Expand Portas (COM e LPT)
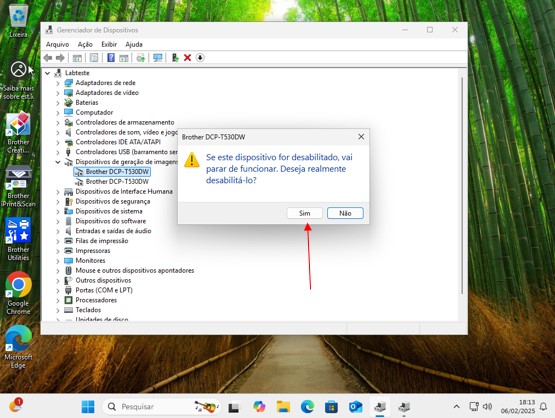The height and width of the screenshot is (418, 555). (58, 291)
